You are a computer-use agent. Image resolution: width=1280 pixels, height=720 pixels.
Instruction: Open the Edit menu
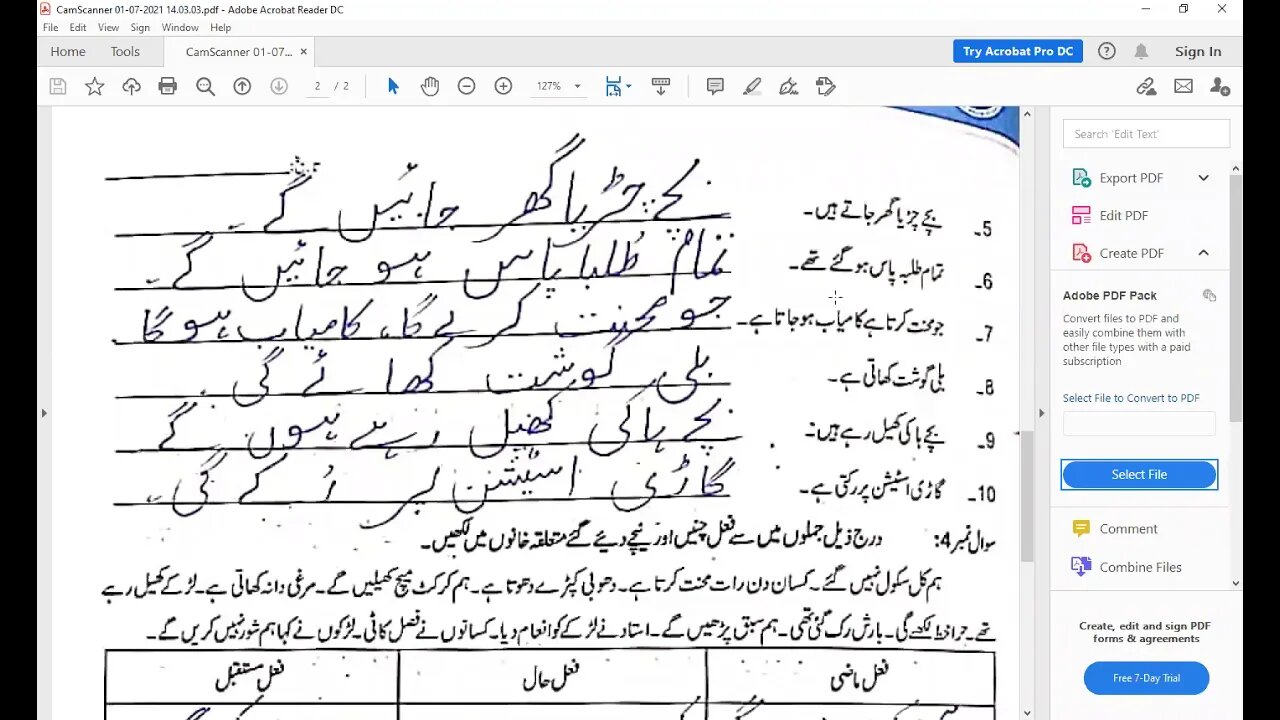coord(78,28)
